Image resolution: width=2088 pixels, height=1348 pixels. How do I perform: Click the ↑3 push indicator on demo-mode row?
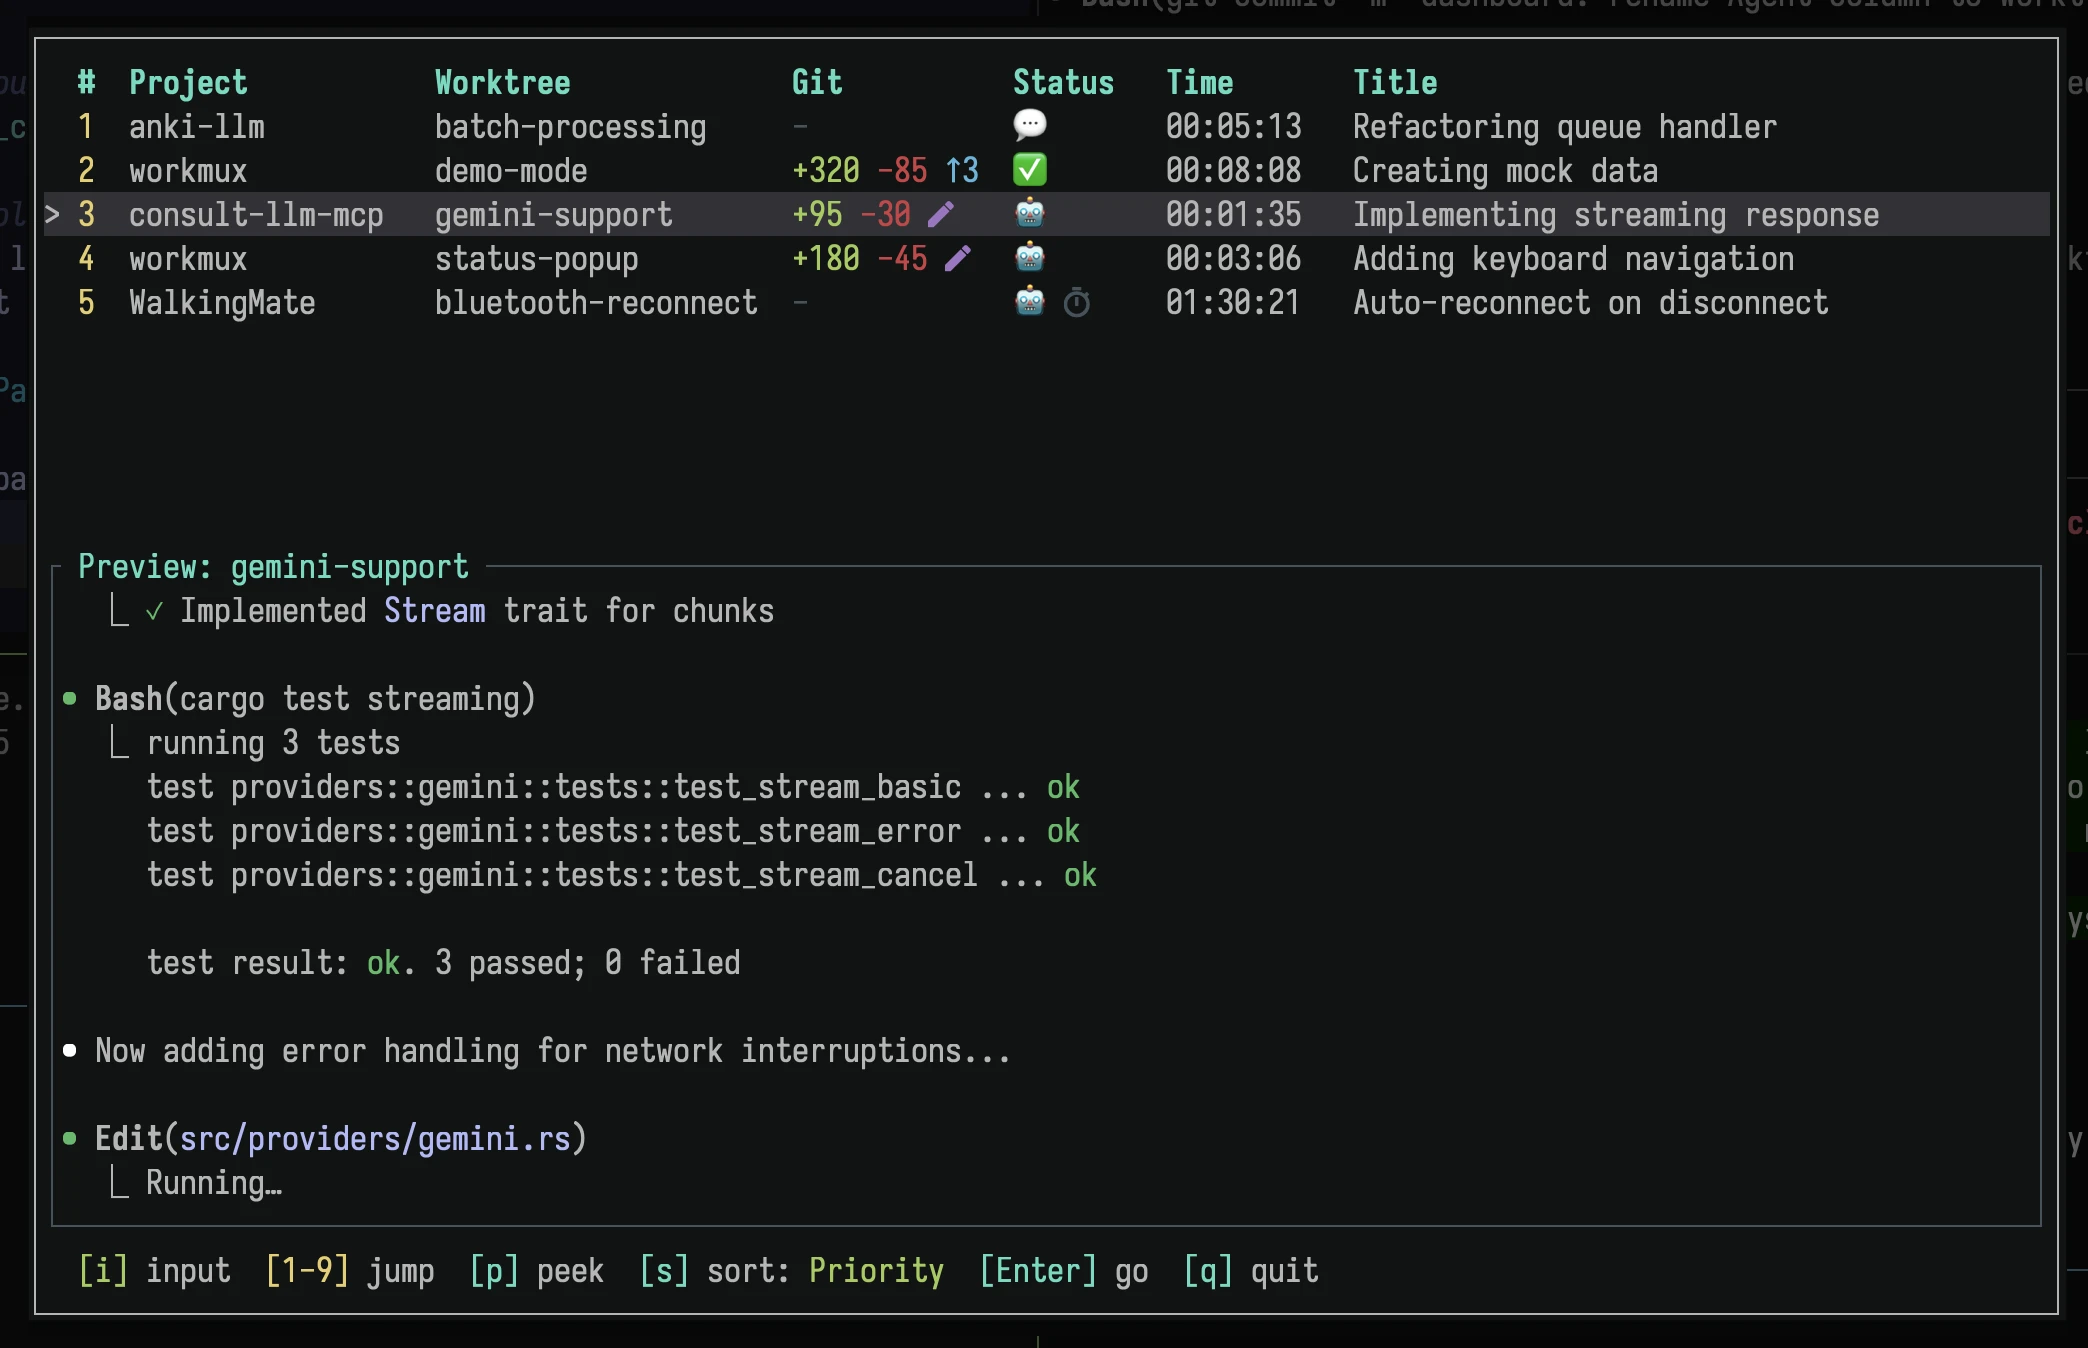pos(961,170)
